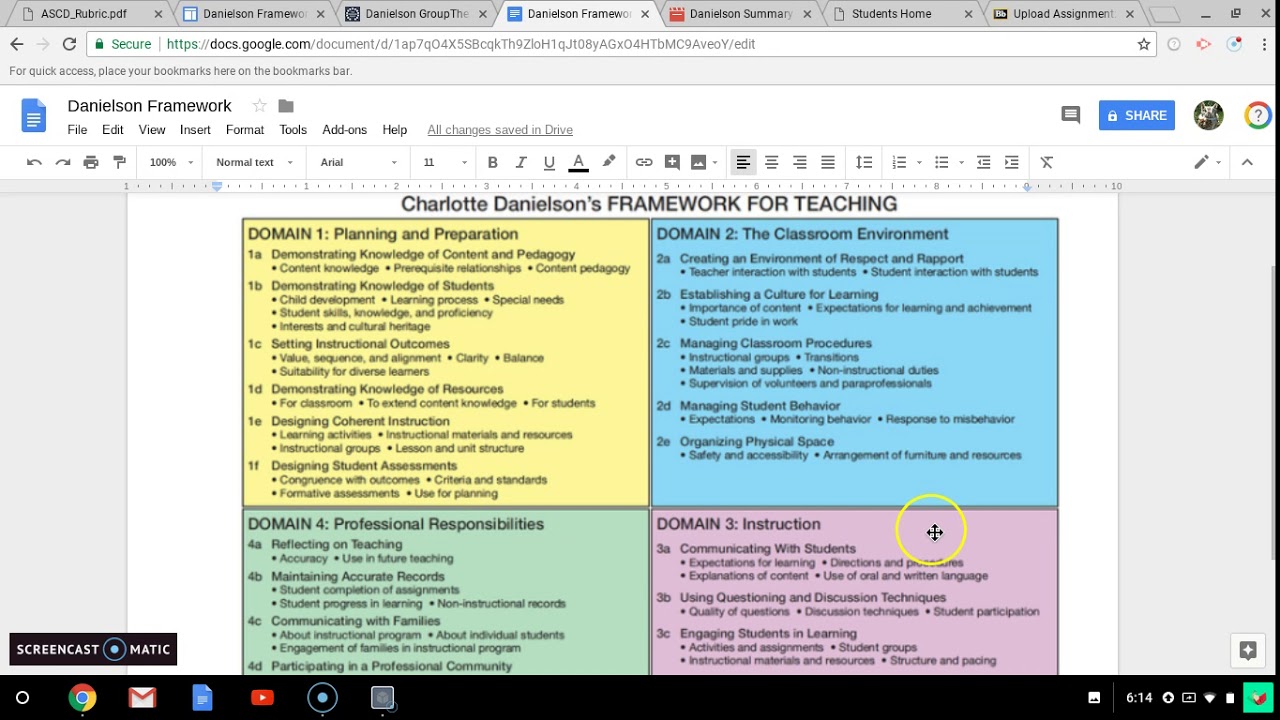The image size is (1280, 720).
Task: Open the account profile avatar
Action: pyautogui.click(x=1208, y=116)
